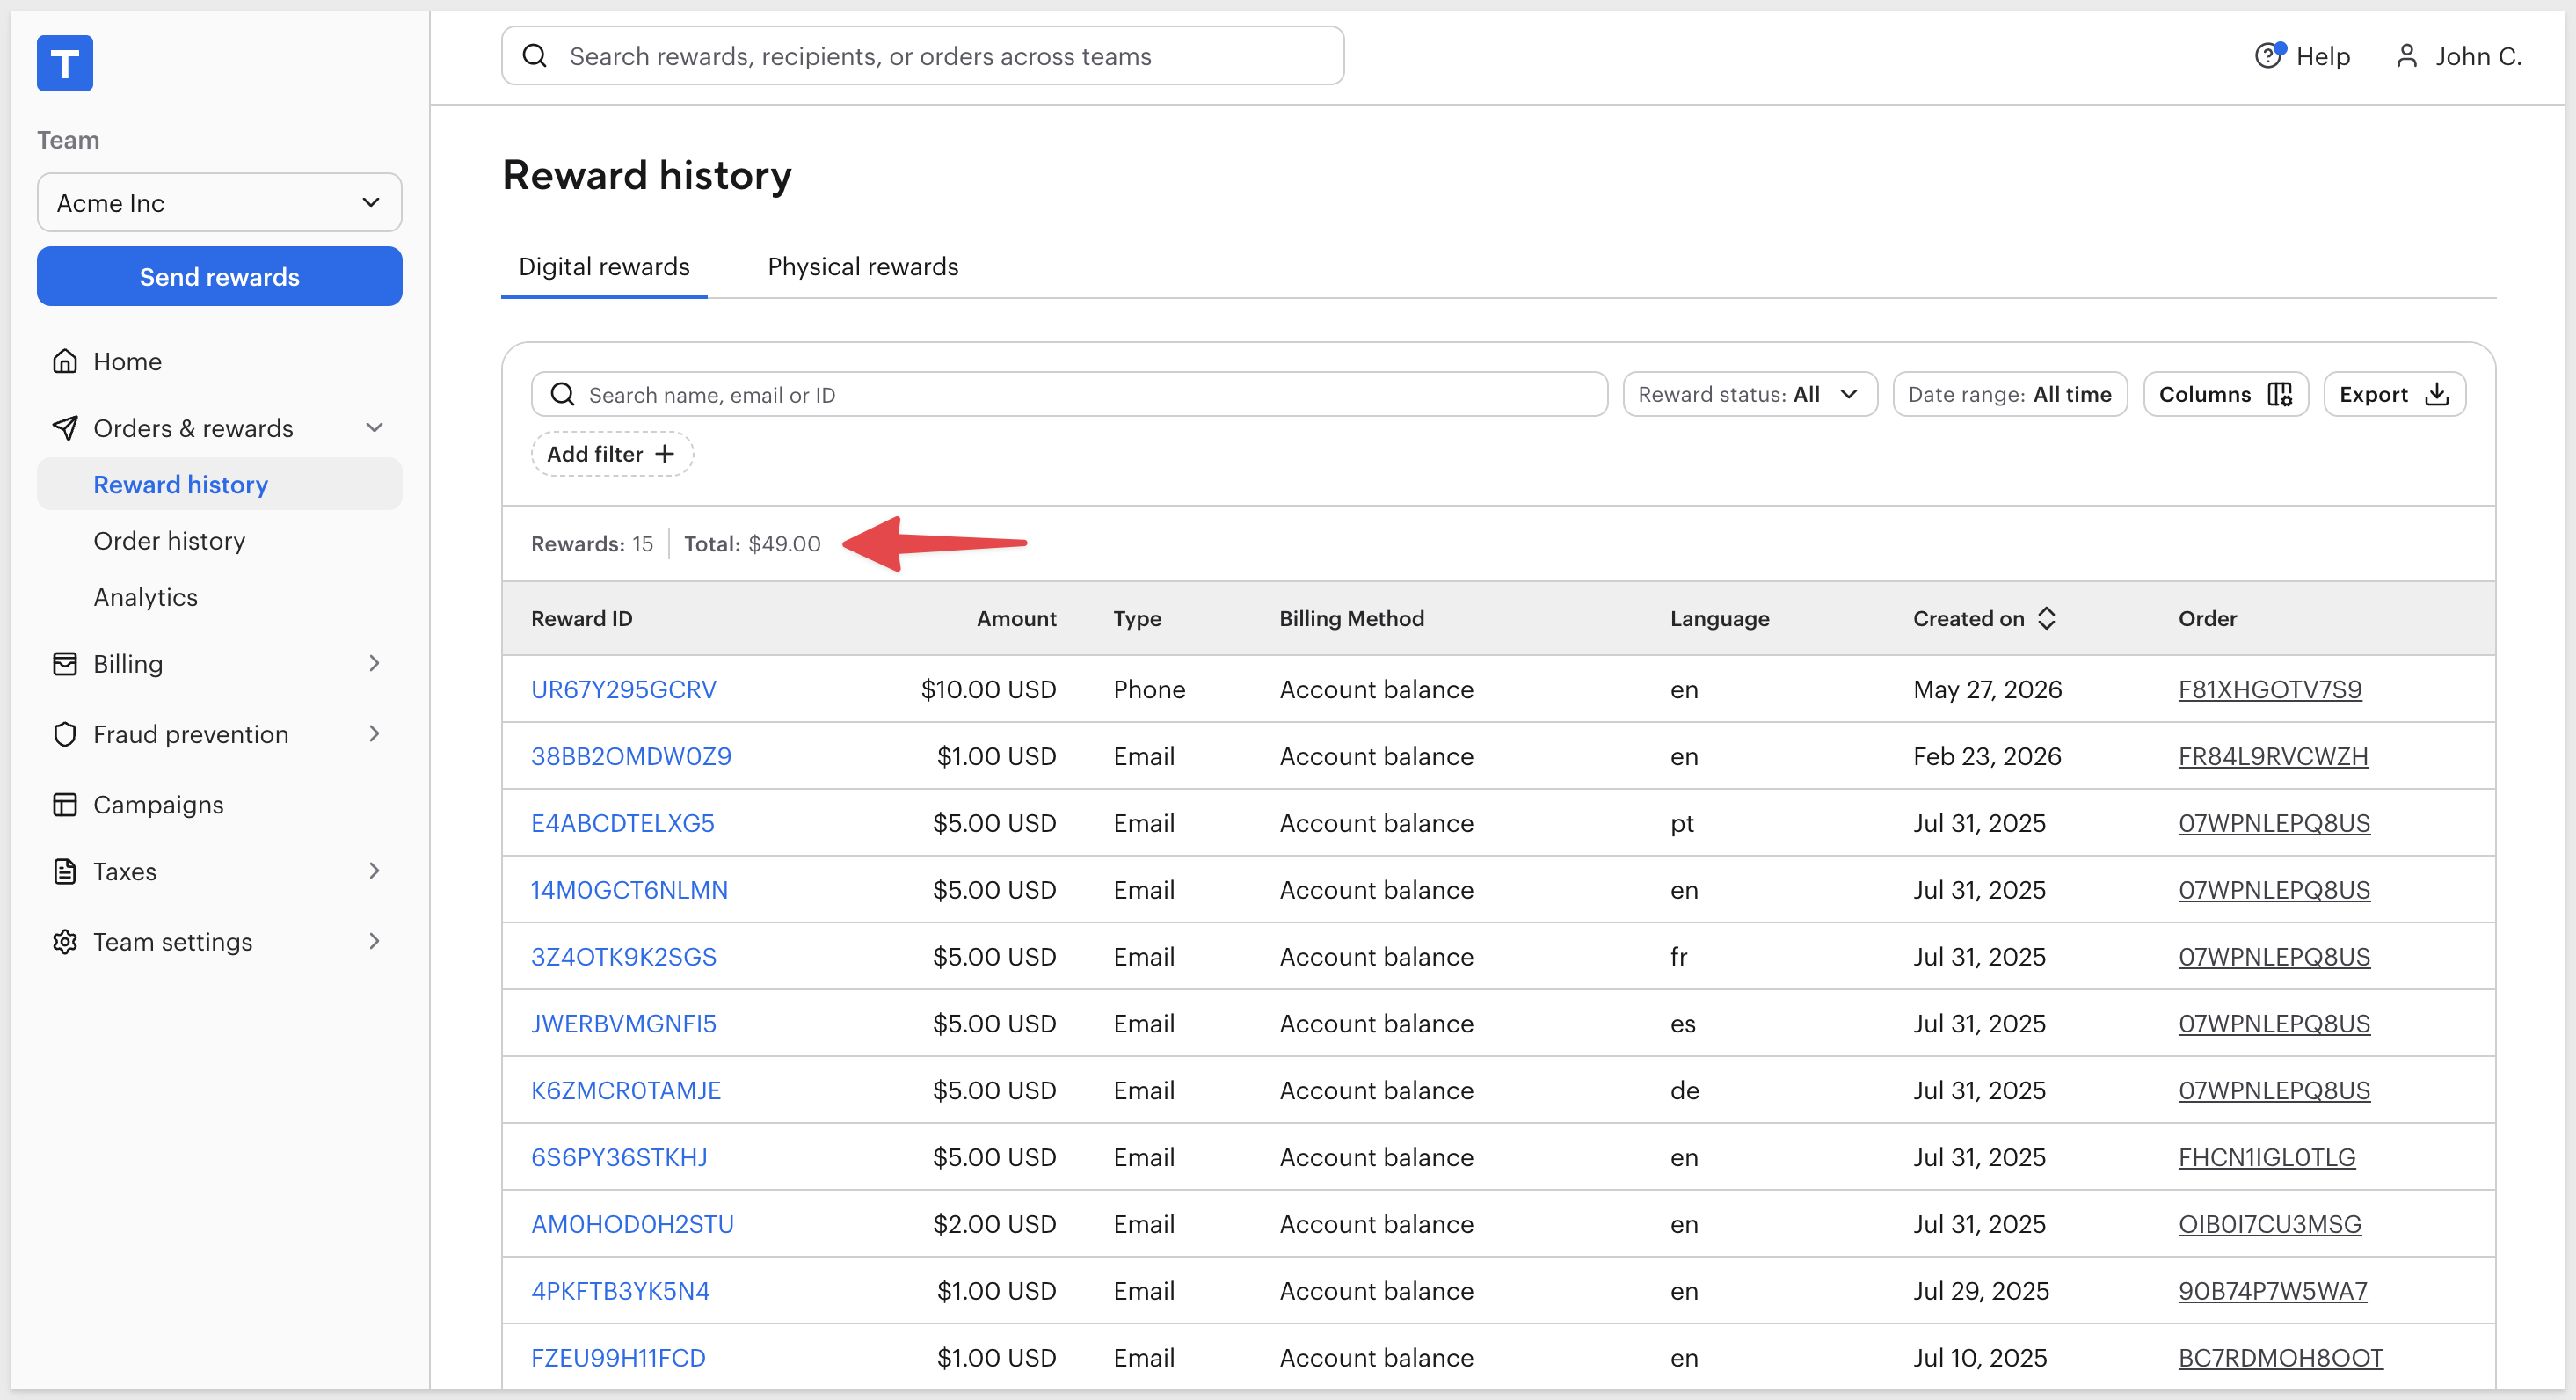Click the Help link text
The image size is (2576, 1400).
tap(2323, 56)
